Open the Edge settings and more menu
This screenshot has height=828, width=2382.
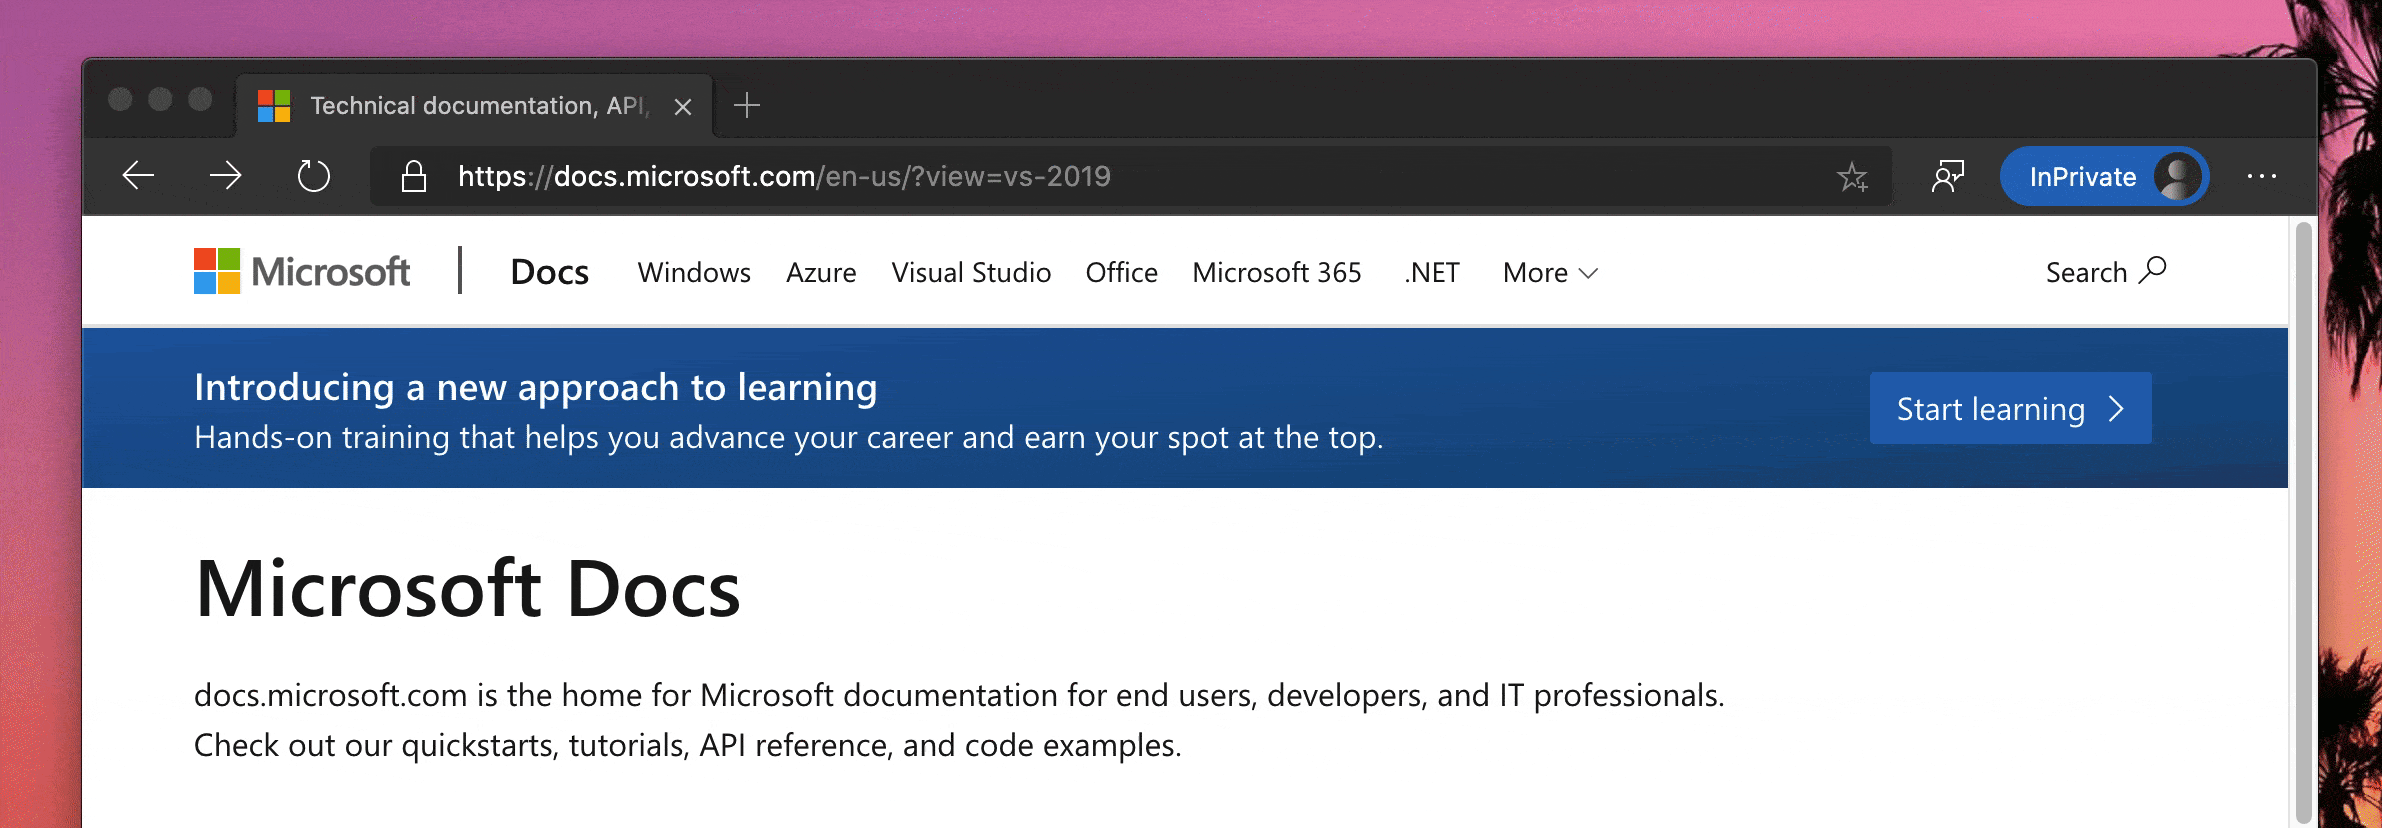pyautogui.click(x=2262, y=176)
